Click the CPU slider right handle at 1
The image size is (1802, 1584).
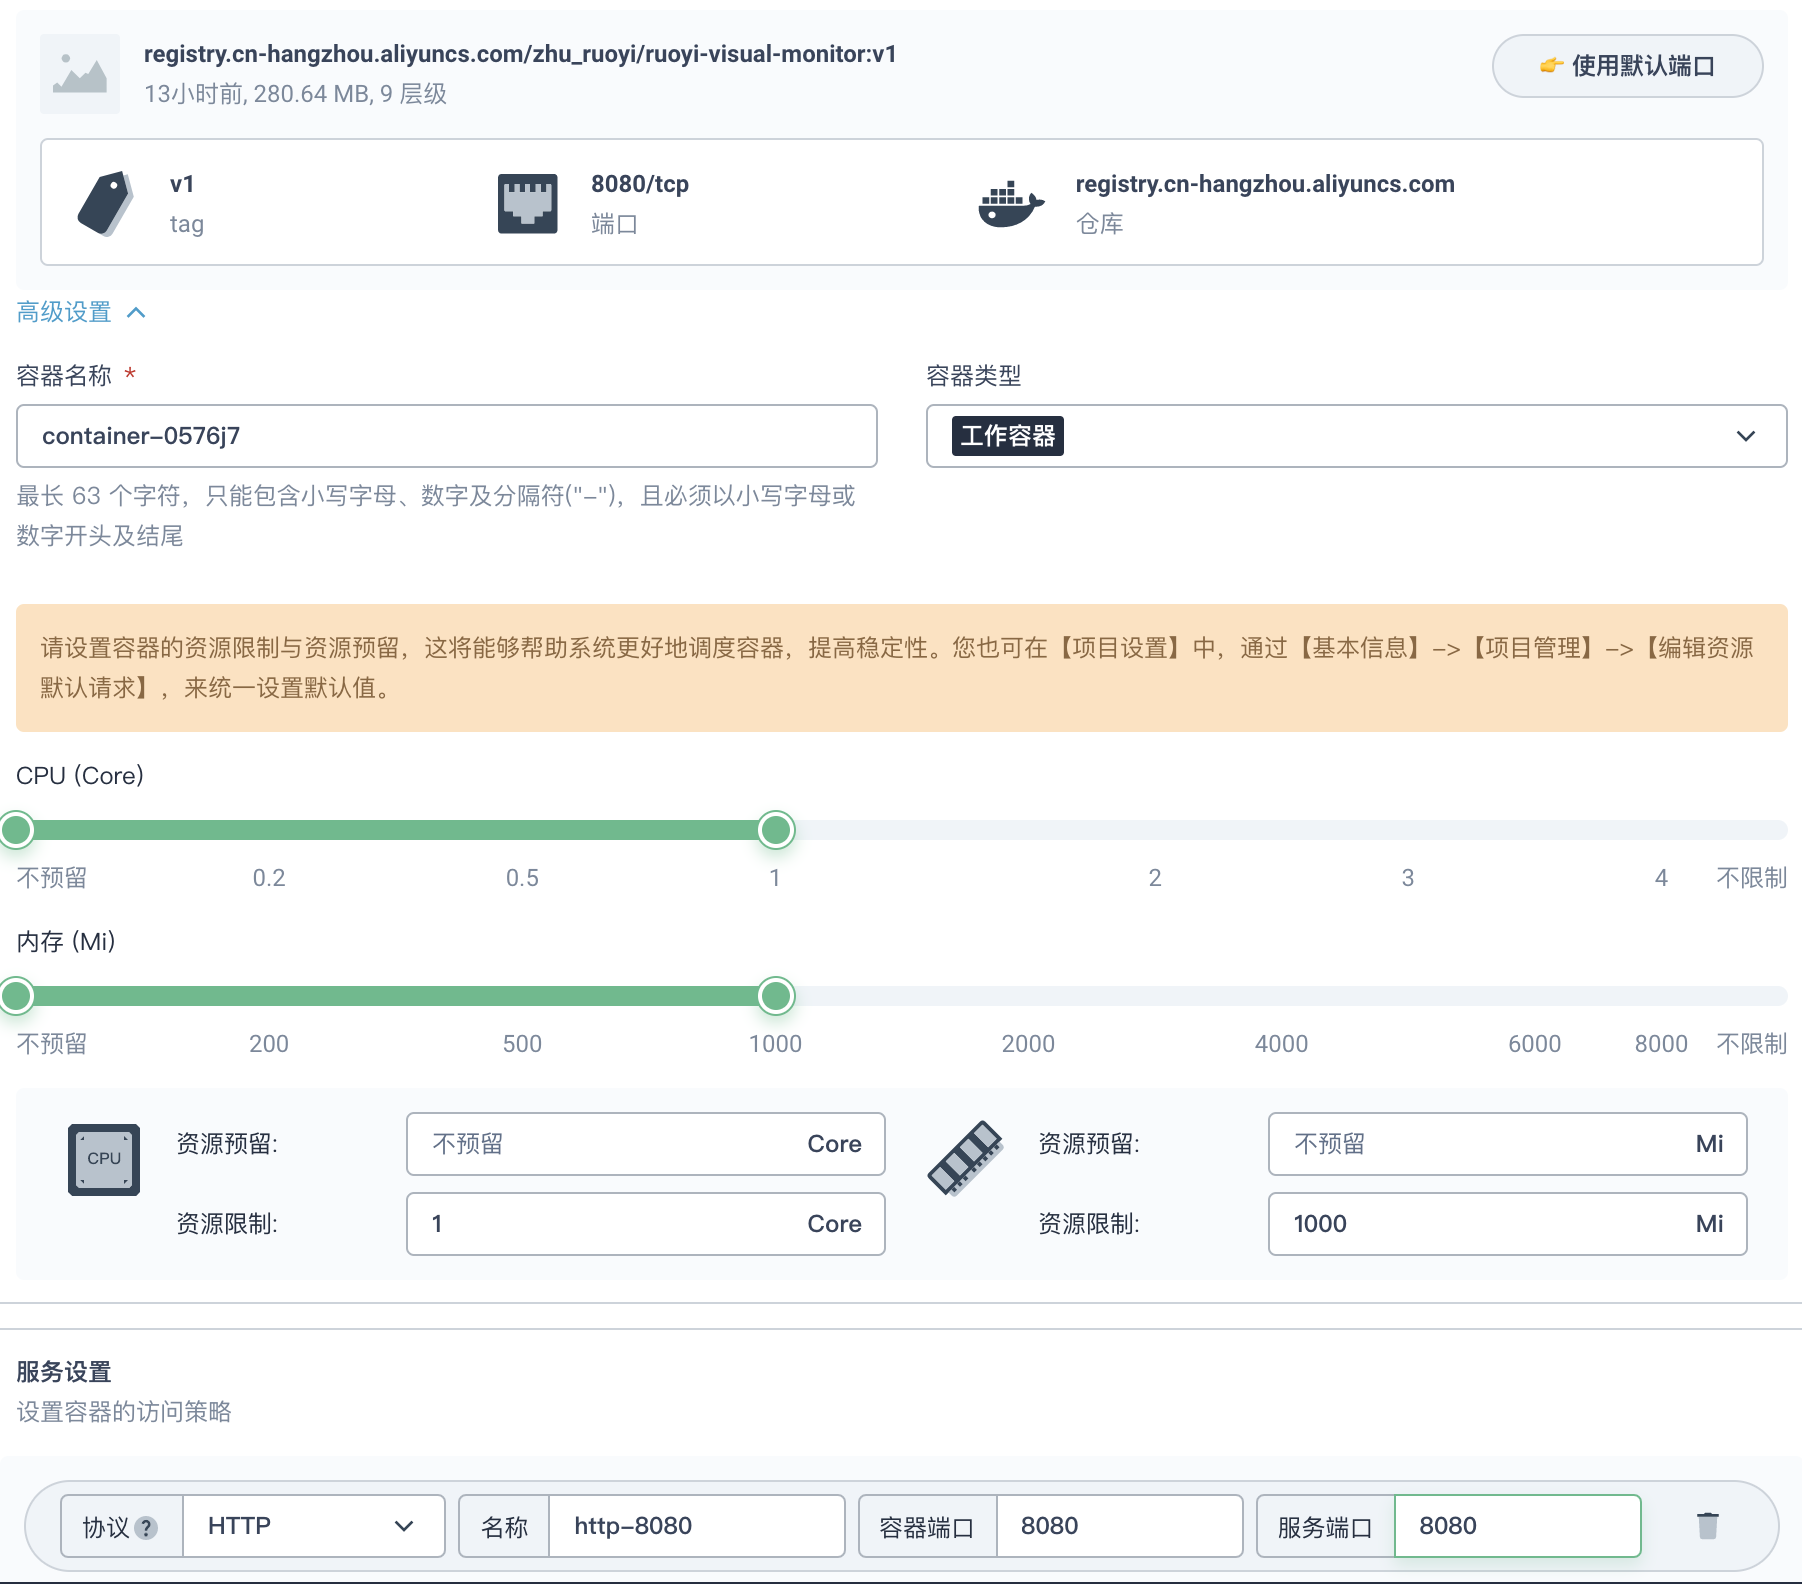click(x=776, y=830)
